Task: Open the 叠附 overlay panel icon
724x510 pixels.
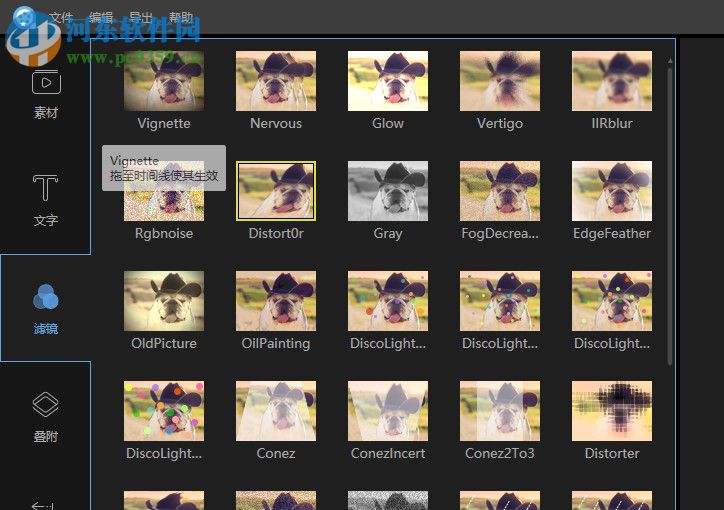Action: click(45, 404)
